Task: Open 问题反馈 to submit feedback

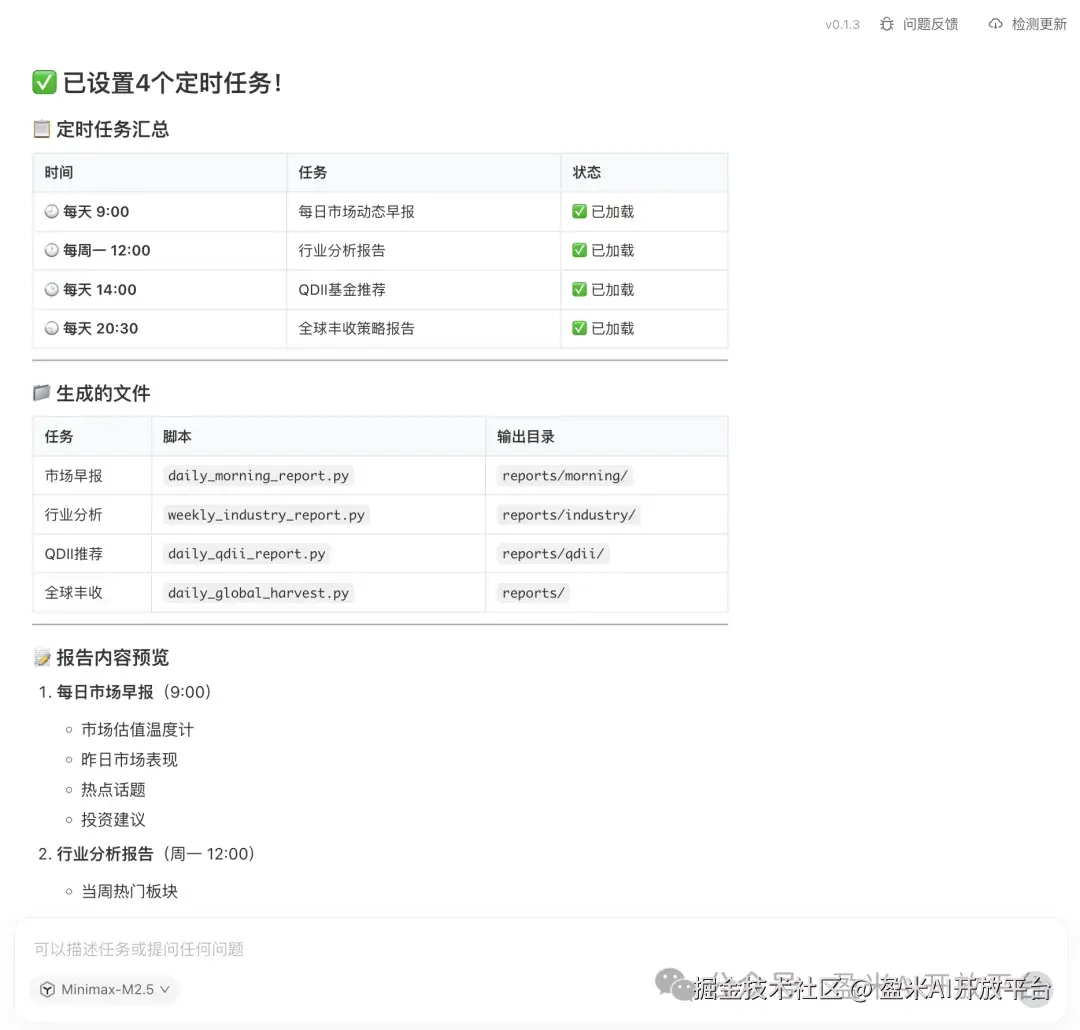Action: (x=930, y=23)
